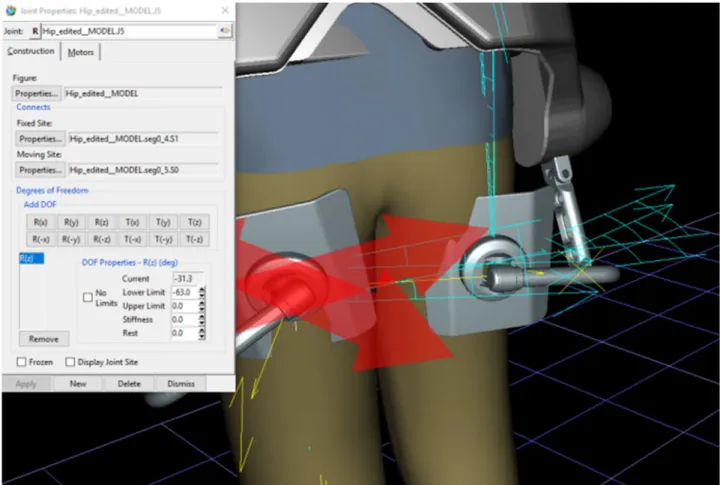Add R(-z) degree of freedom
726x485 pixels.
coord(102,239)
